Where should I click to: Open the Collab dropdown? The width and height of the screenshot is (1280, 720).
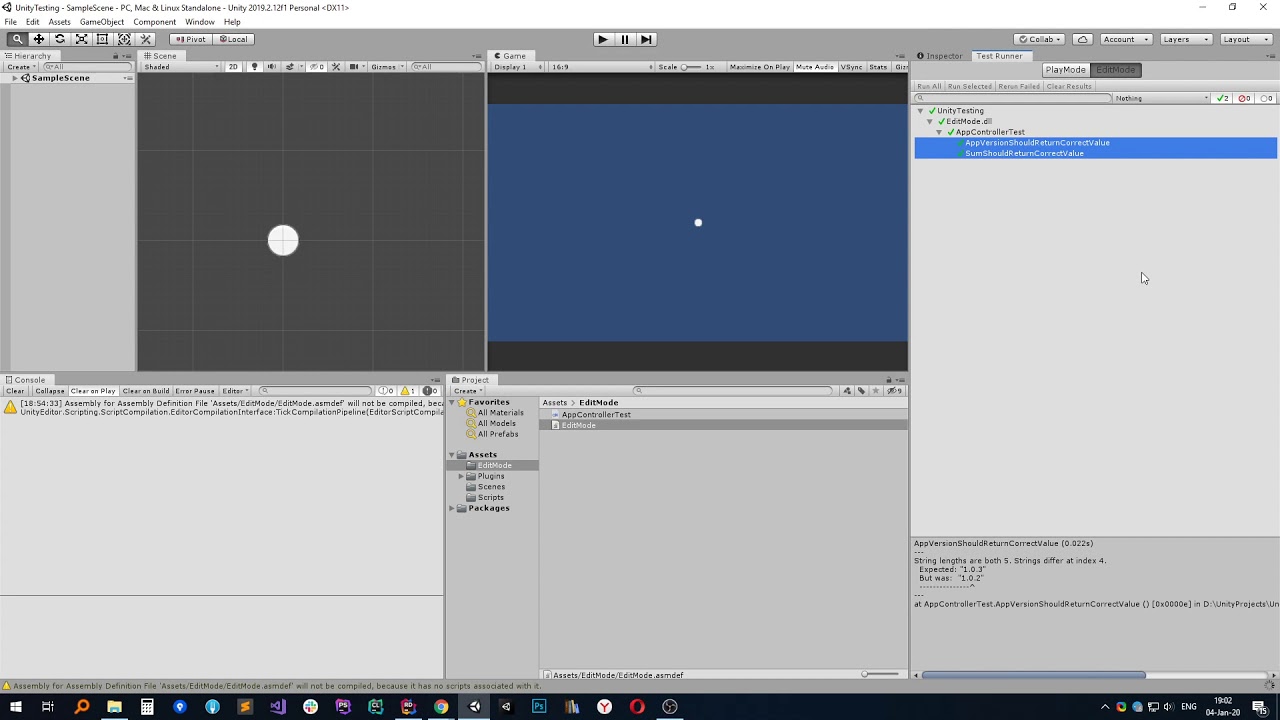click(1039, 39)
